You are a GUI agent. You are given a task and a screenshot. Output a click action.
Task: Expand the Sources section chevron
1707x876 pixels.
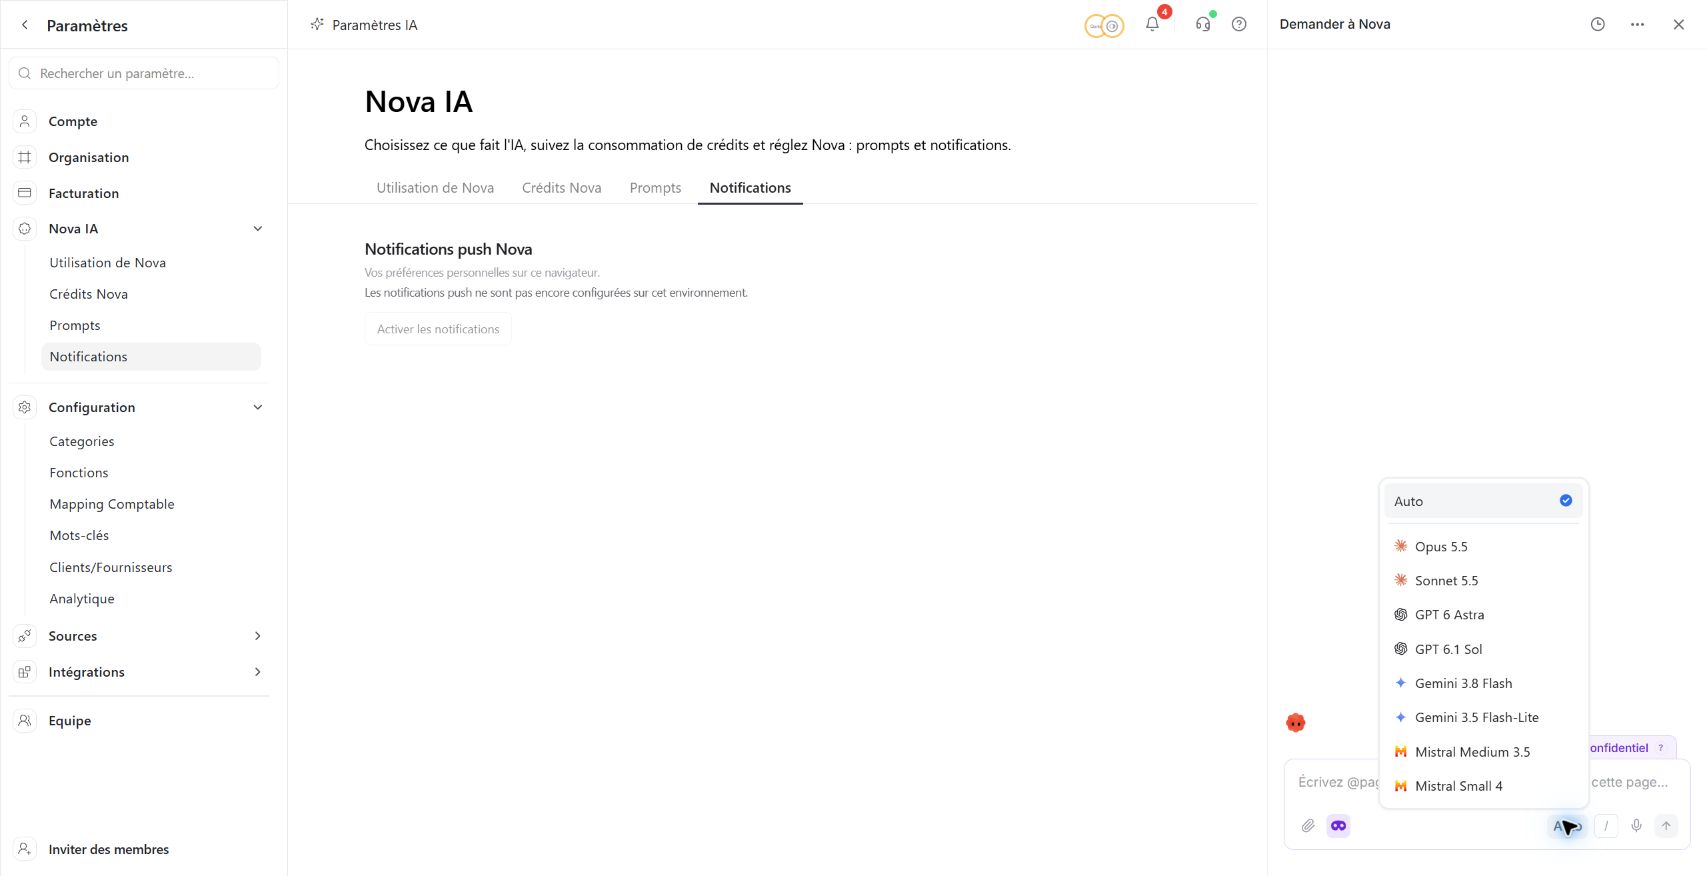pyautogui.click(x=258, y=636)
